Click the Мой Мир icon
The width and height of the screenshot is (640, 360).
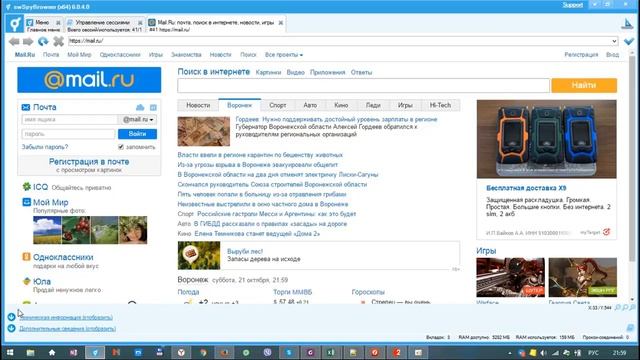(x=27, y=202)
